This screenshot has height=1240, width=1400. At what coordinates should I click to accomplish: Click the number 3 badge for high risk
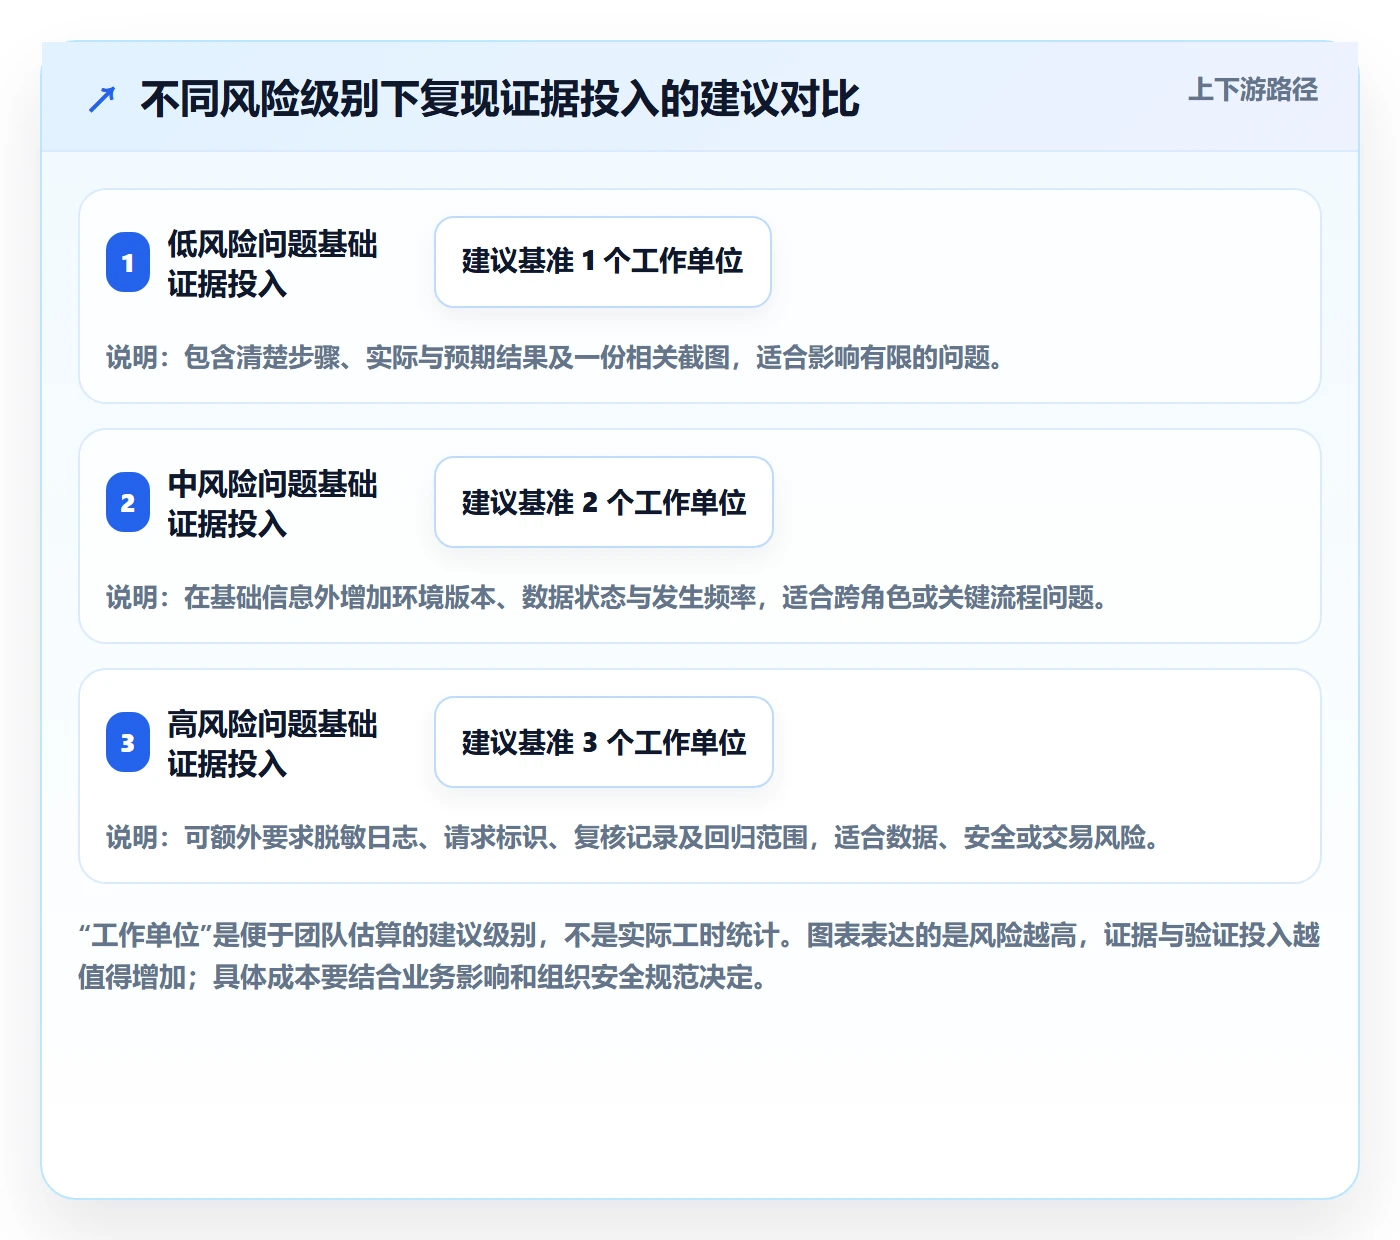tap(128, 742)
